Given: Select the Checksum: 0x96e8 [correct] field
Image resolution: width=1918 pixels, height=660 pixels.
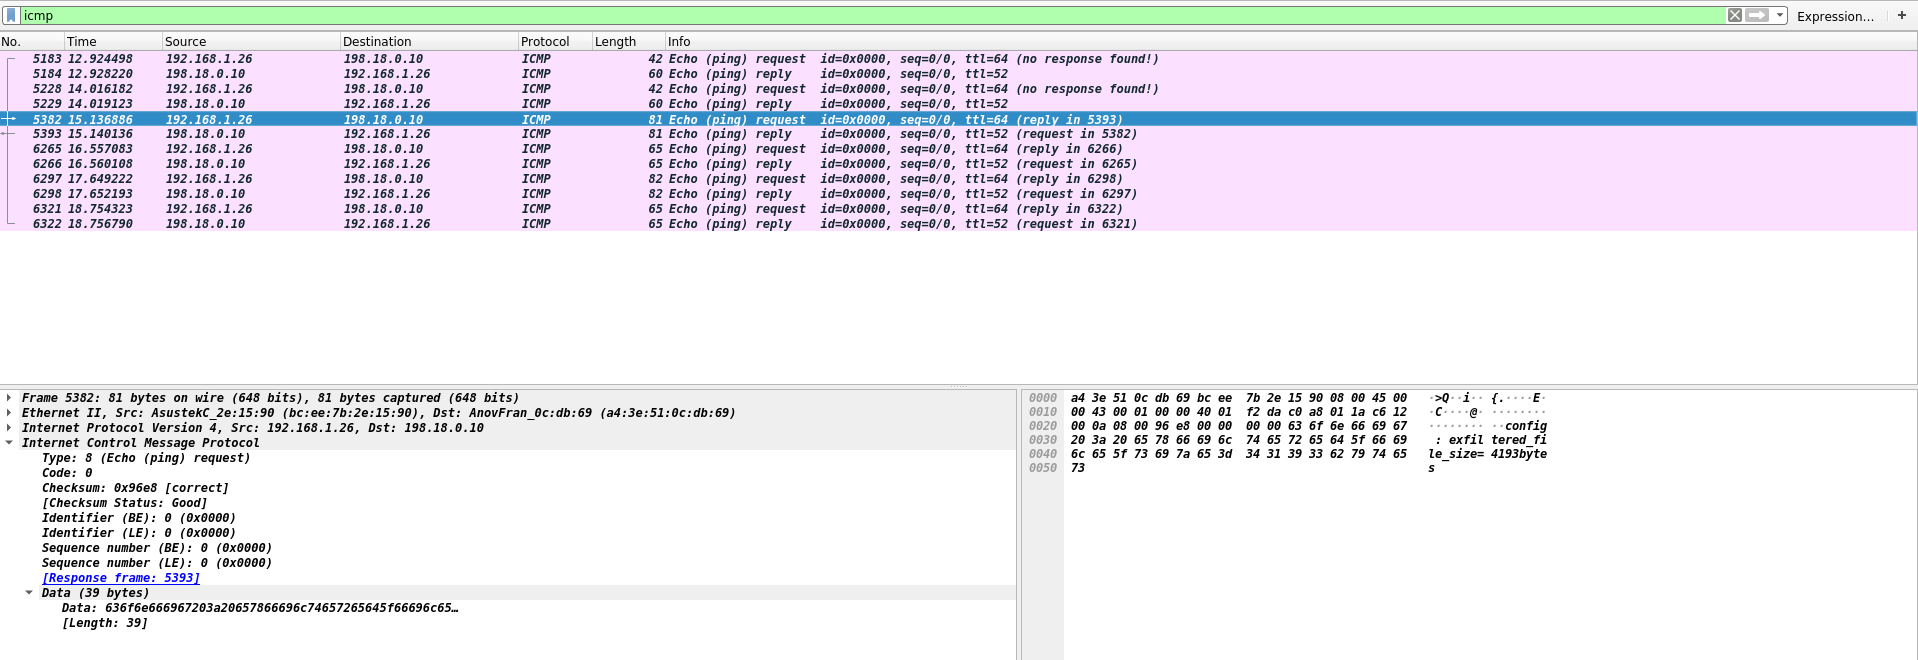Looking at the screenshot, I should (x=135, y=488).
